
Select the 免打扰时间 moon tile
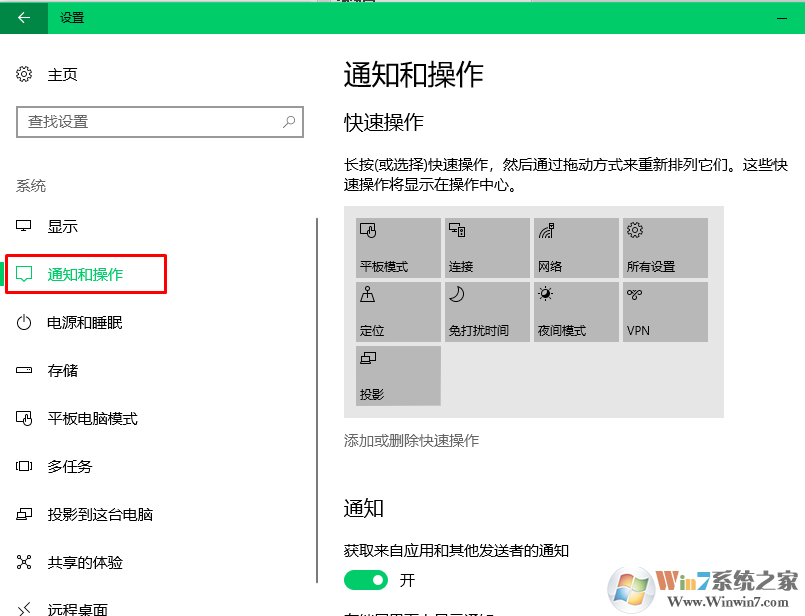(x=487, y=312)
